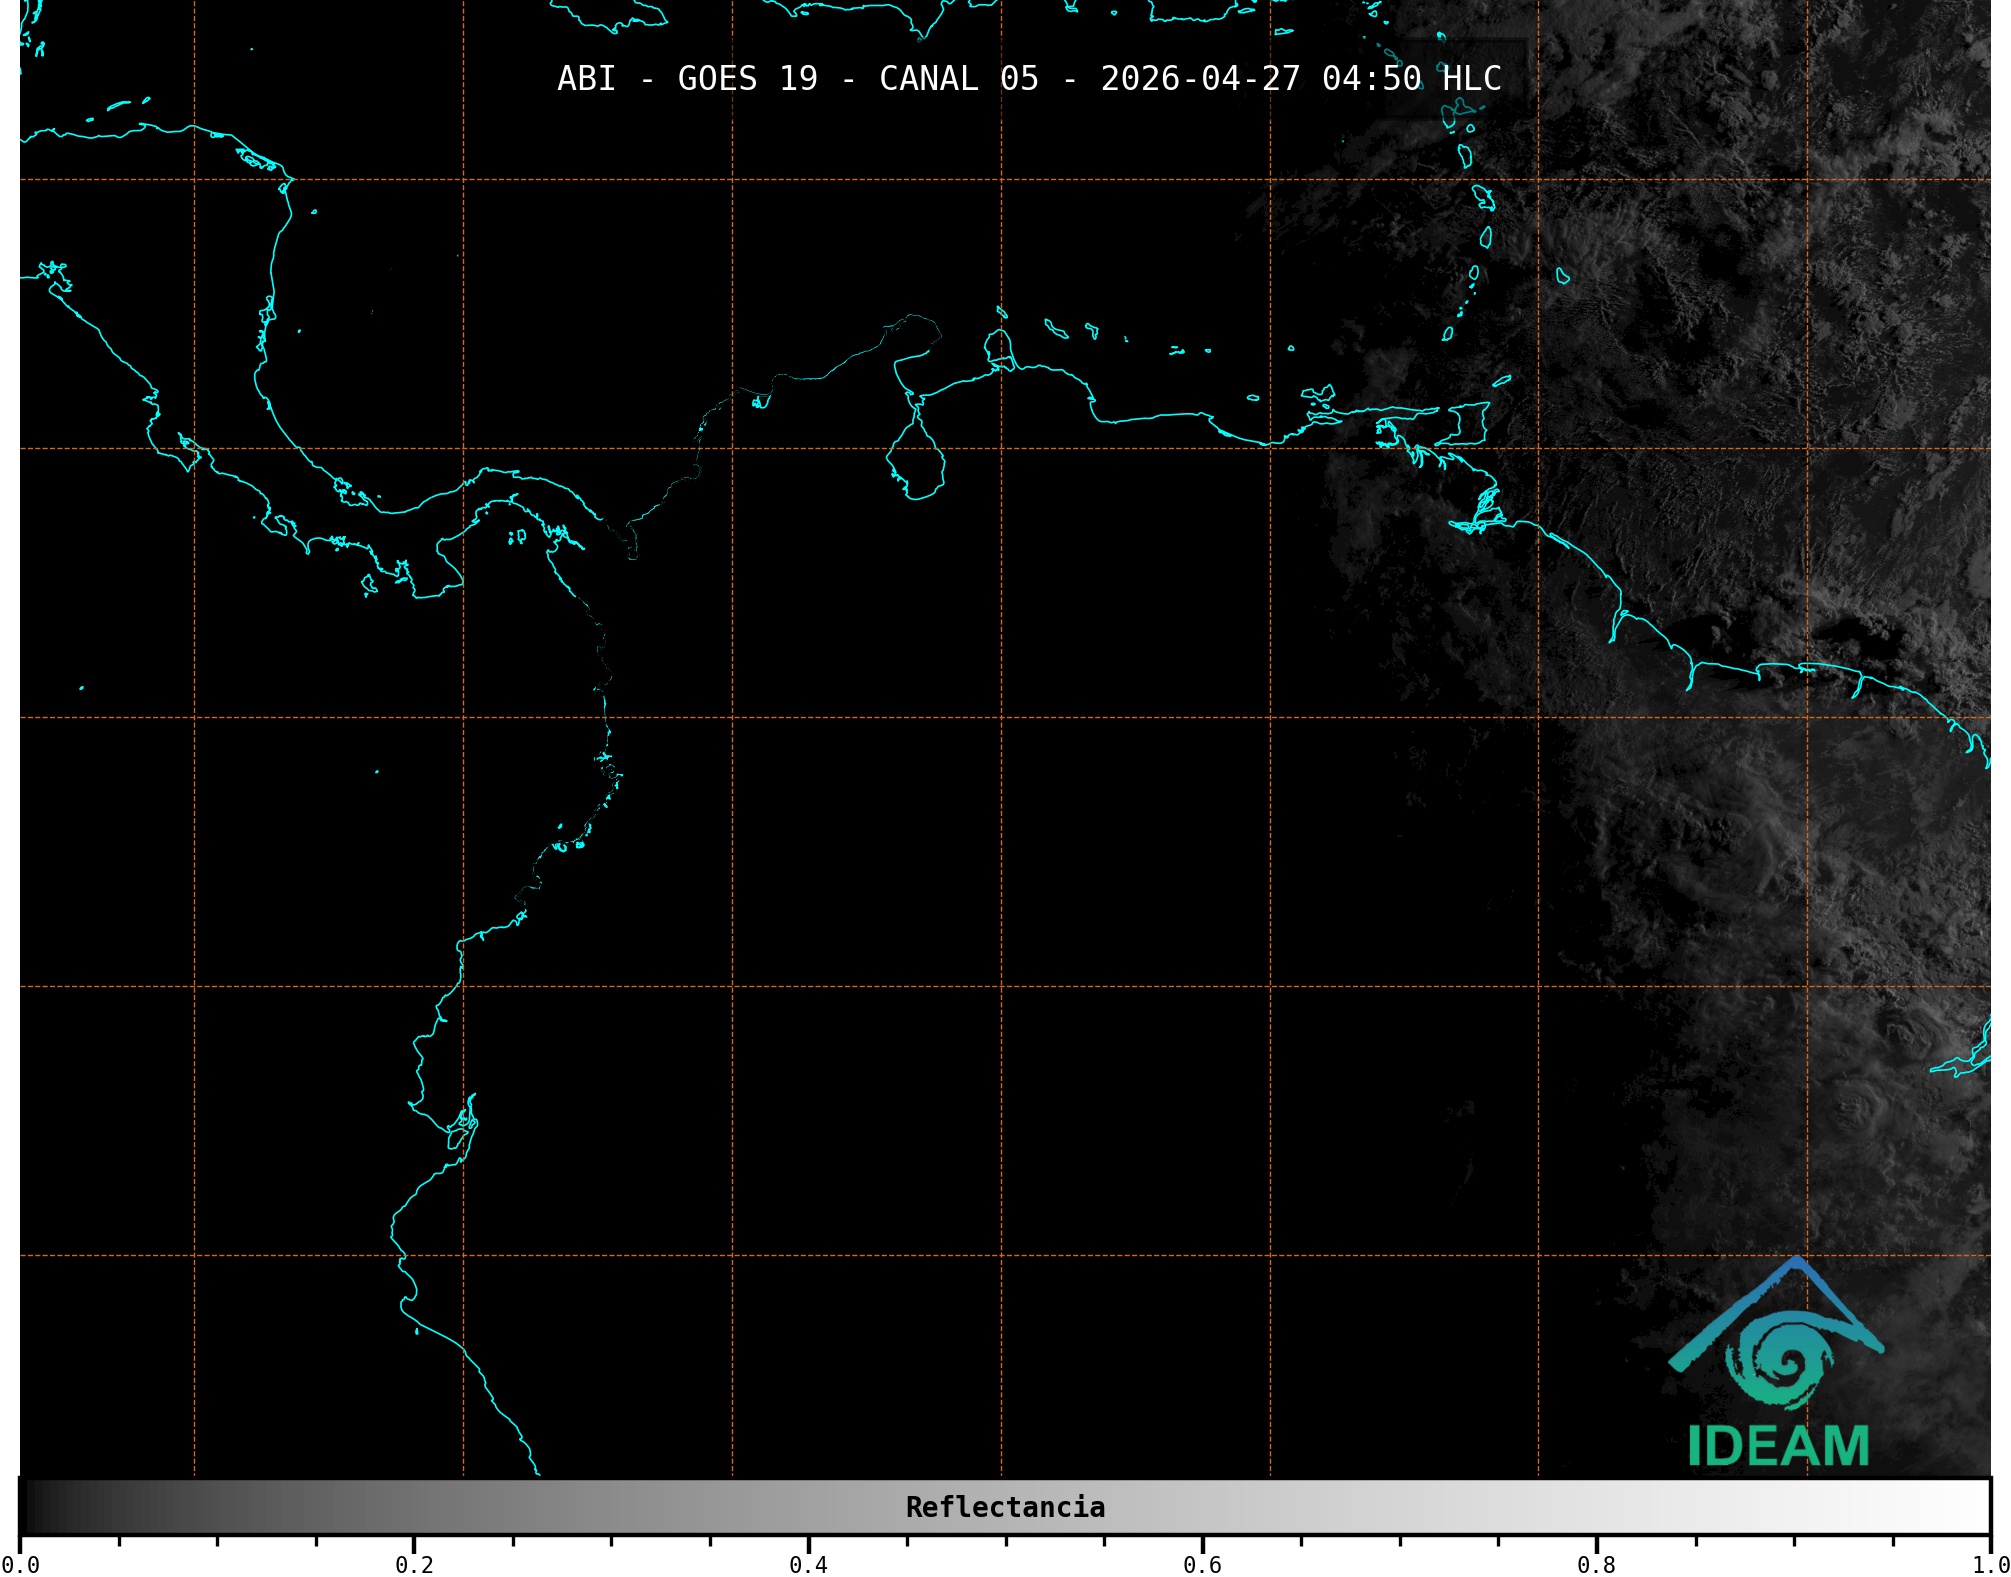Image resolution: width=2011 pixels, height=1577 pixels.
Task: Click the 04:50 HLC time stamp
Action: (1411, 79)
